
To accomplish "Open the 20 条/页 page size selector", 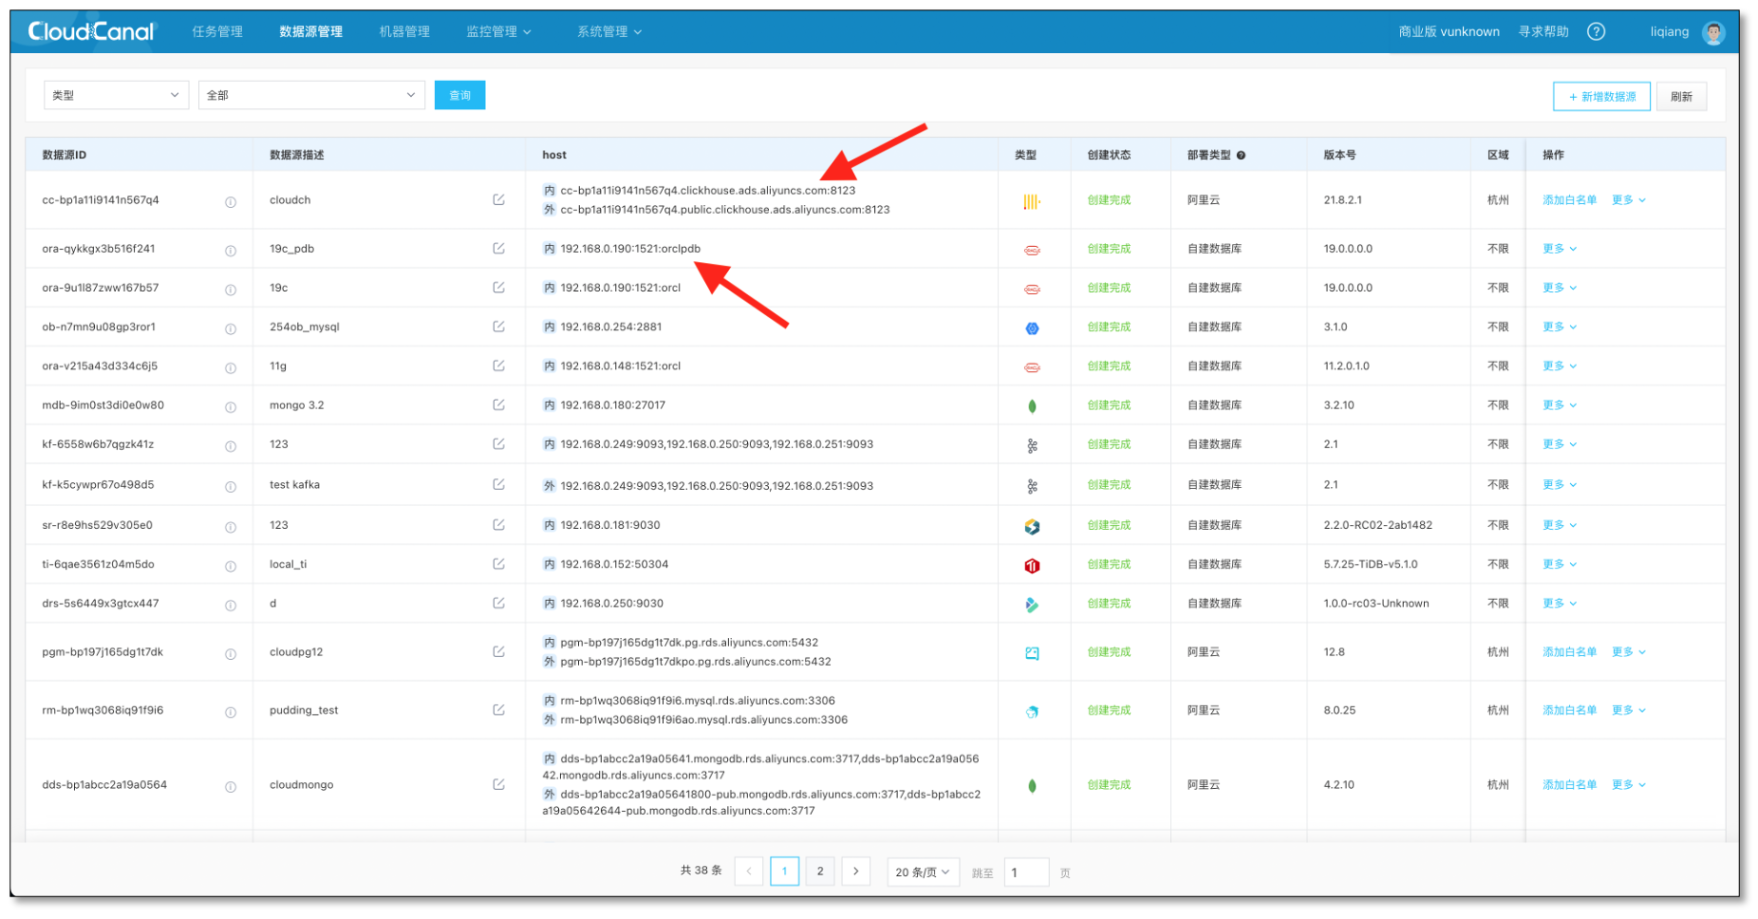I will click(x=922, y=871).
